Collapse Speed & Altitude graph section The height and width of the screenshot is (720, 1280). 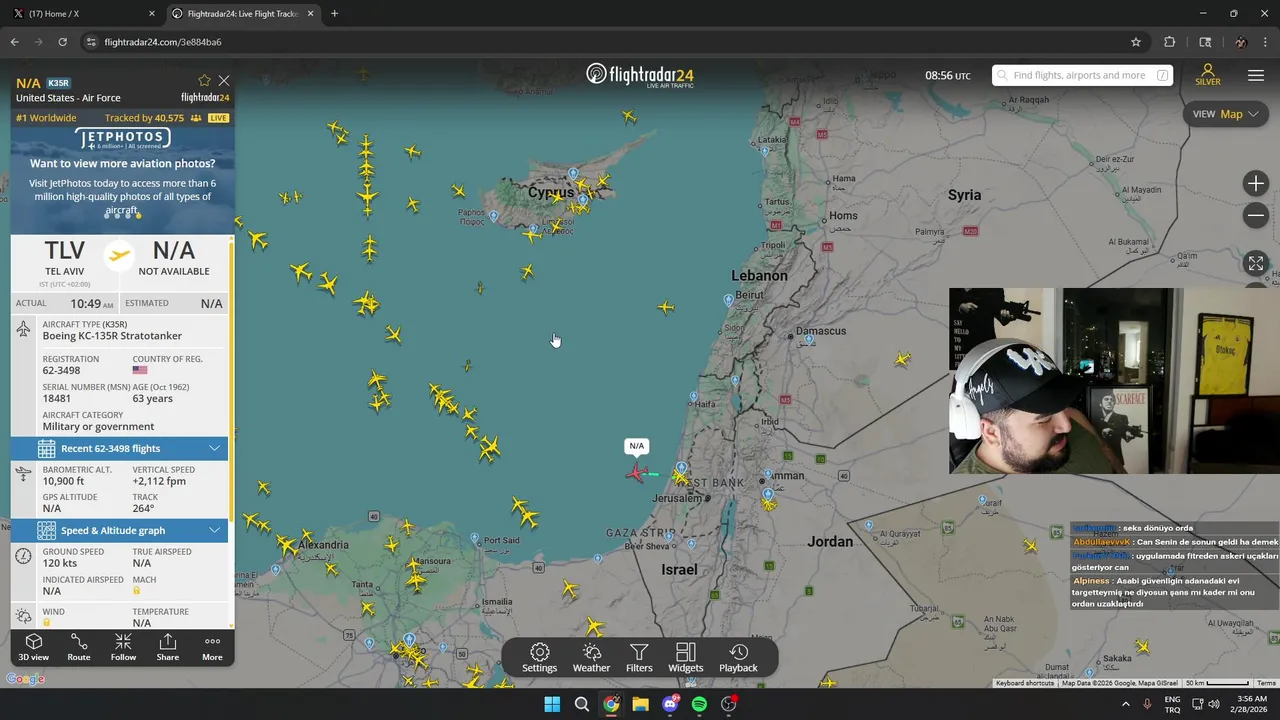(119, 531)
